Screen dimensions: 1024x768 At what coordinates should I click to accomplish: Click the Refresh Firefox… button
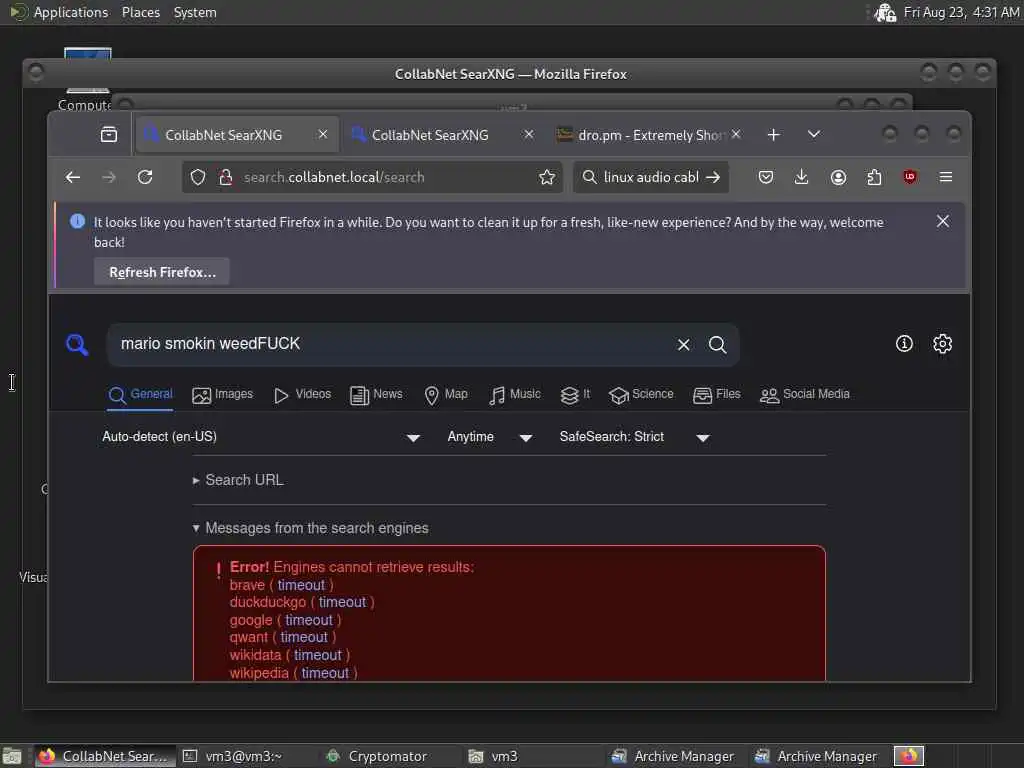tap(161, 272)
